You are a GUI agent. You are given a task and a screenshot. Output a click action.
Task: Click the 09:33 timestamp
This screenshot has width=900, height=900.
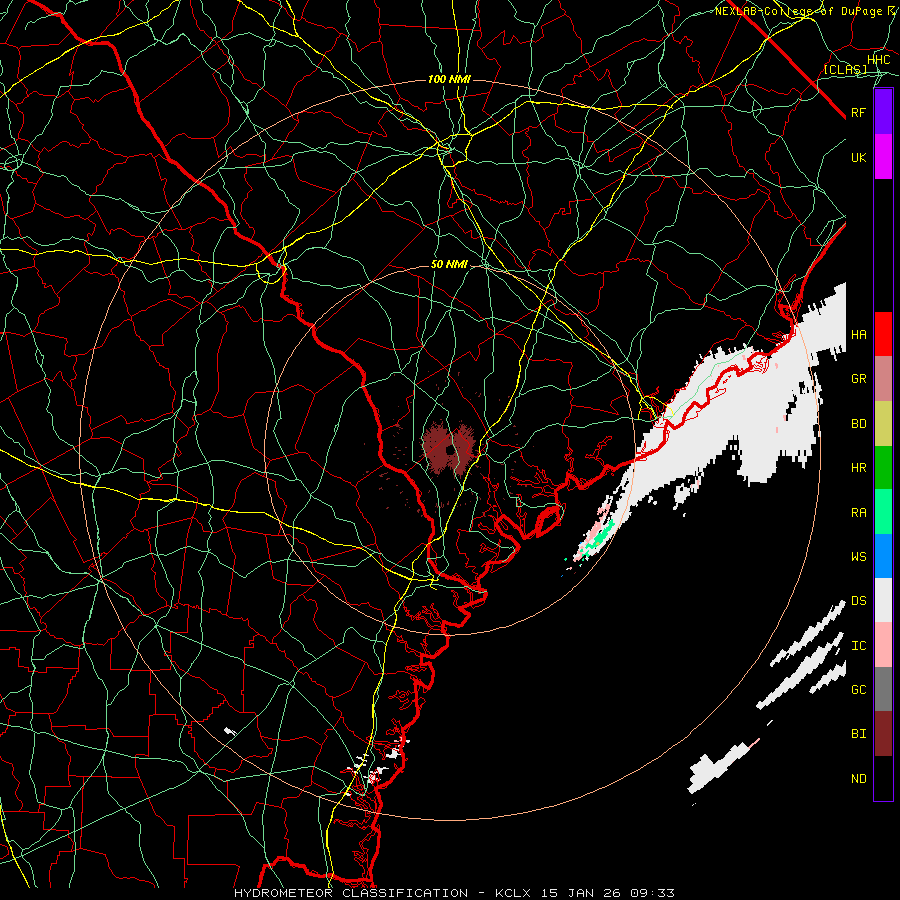tap(654, 893)
